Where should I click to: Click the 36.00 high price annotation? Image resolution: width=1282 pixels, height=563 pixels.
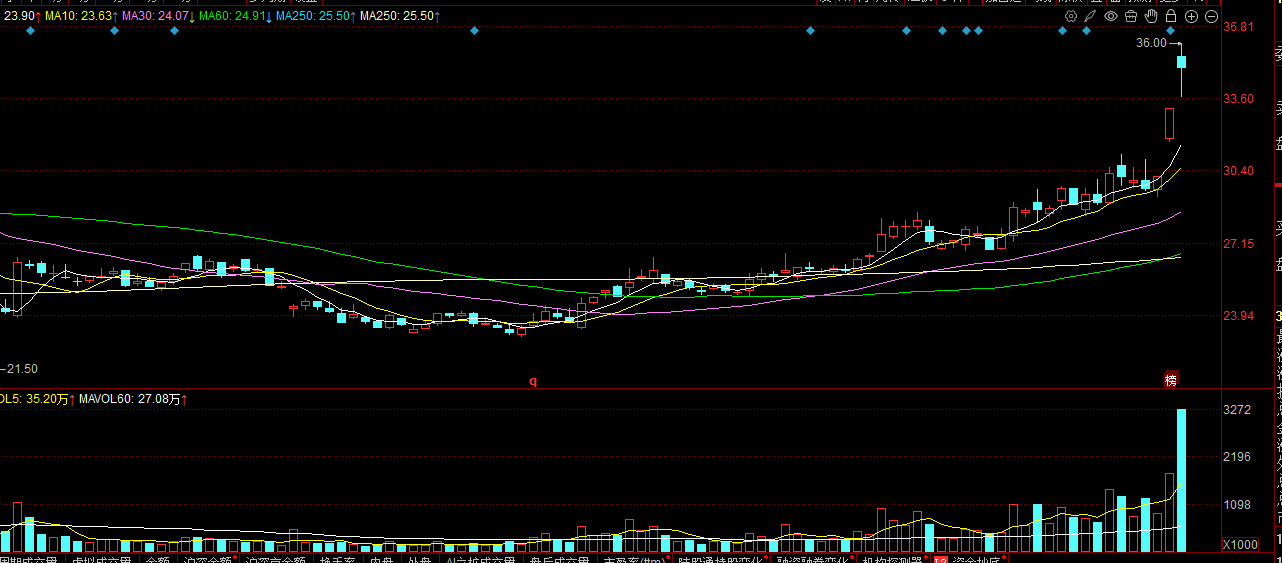tap(1151, 43)
